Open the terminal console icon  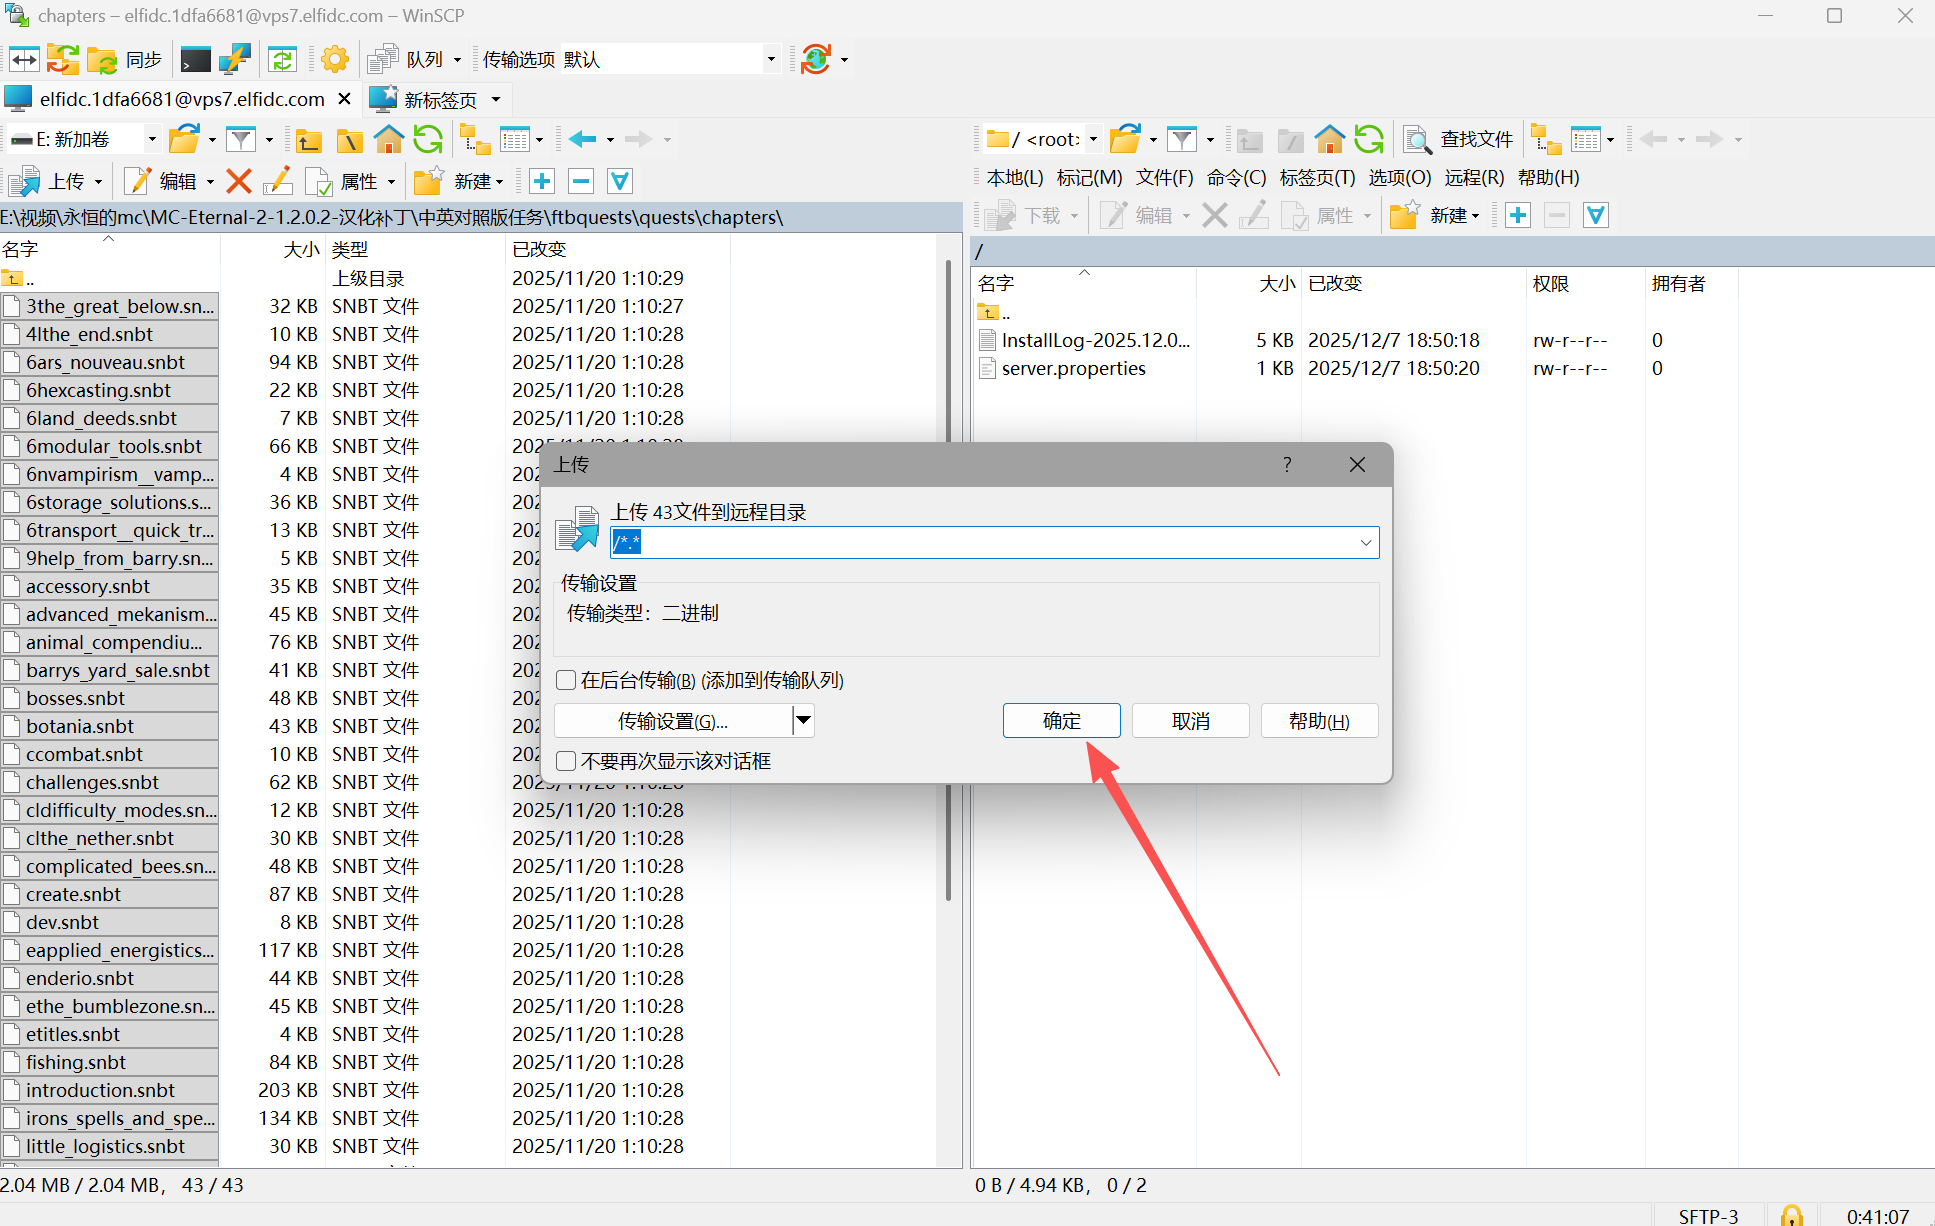(x=195, y=59)
